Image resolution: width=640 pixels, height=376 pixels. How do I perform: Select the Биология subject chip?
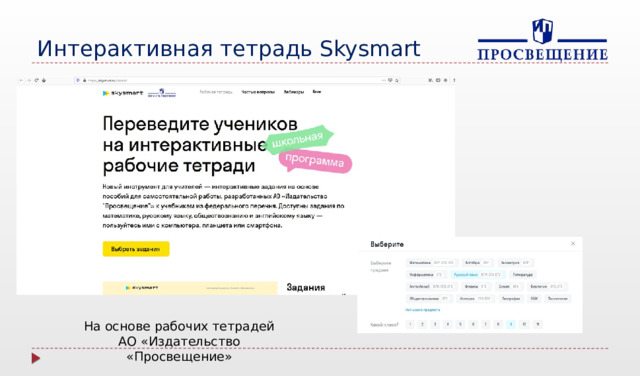[x=547, y=286]
